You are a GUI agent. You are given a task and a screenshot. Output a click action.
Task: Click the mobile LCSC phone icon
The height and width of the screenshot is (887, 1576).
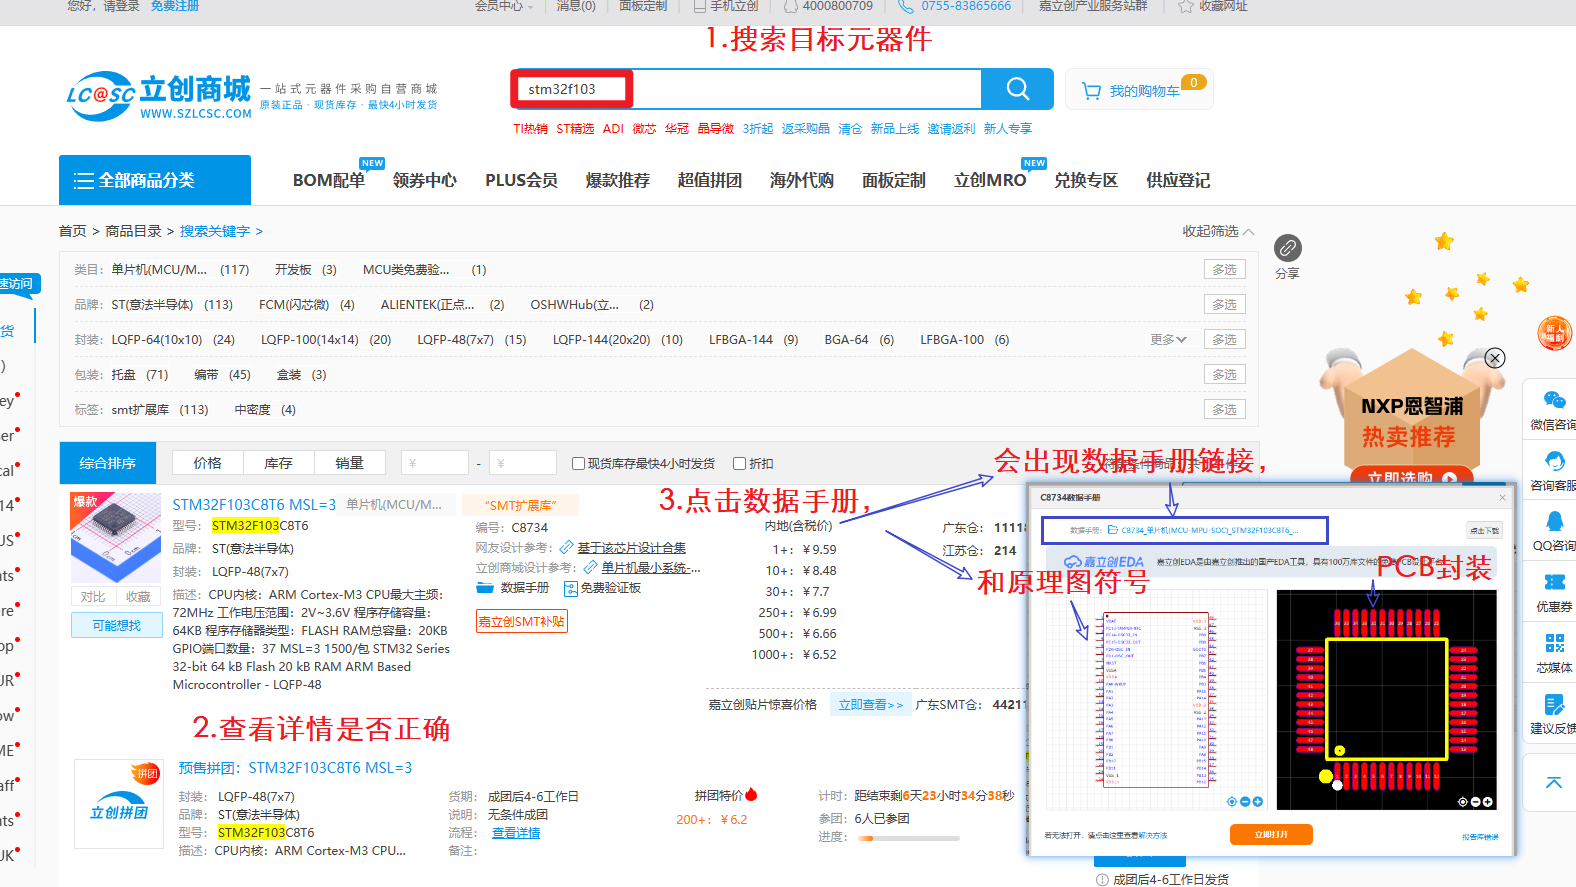(700, 6)
